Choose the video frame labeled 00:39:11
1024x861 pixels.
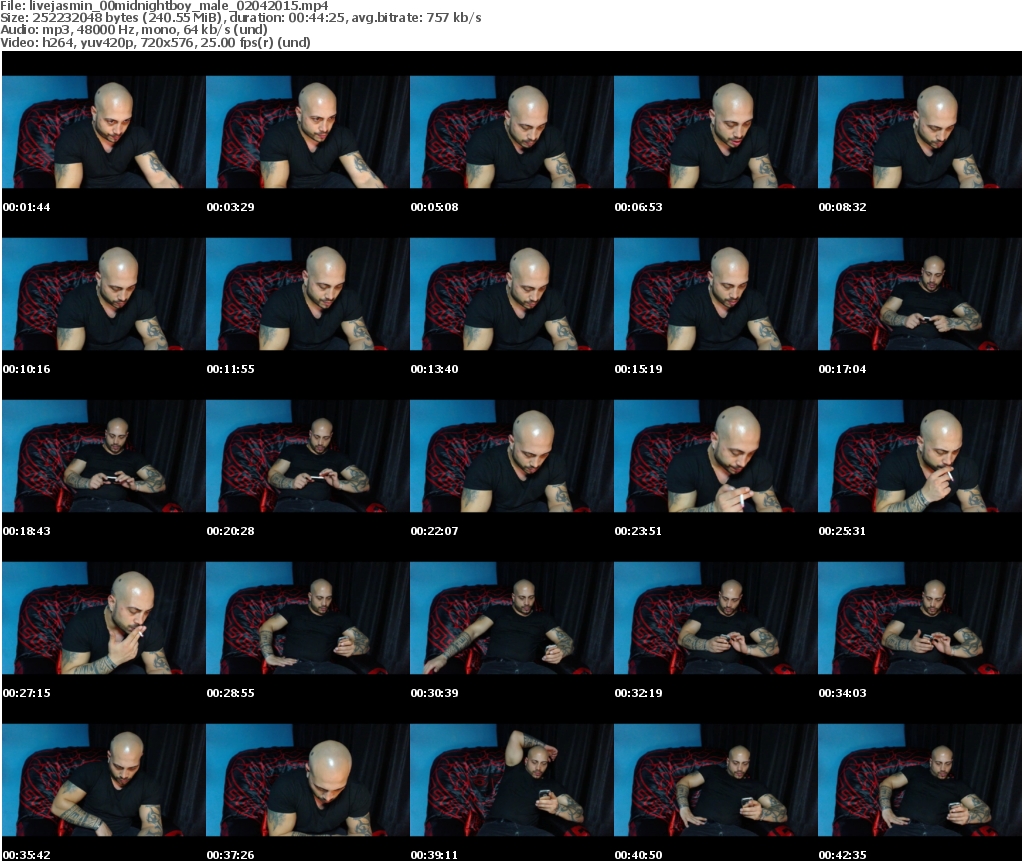coord(511,780)
